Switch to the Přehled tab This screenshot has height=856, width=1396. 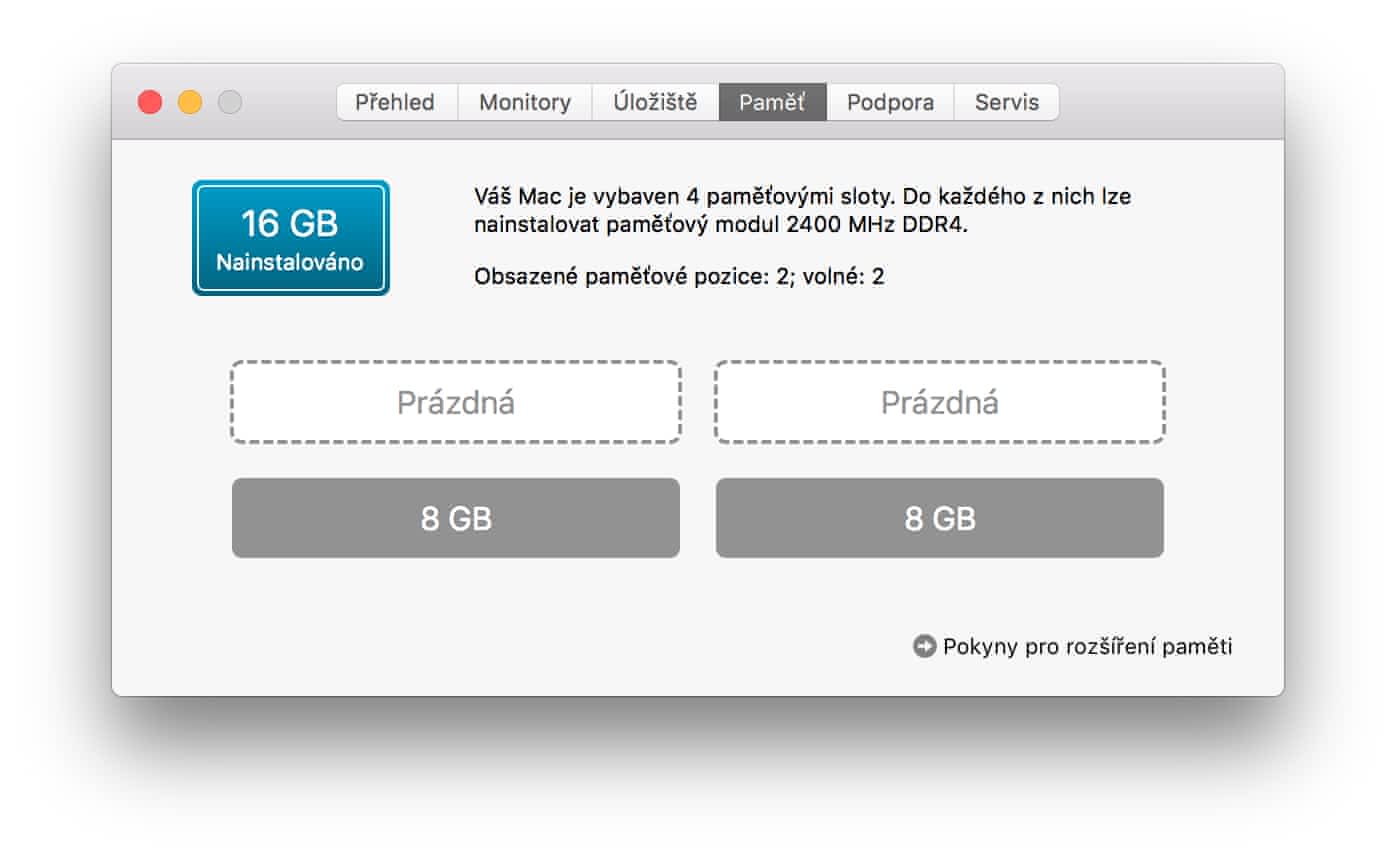[x=395, y=102]
